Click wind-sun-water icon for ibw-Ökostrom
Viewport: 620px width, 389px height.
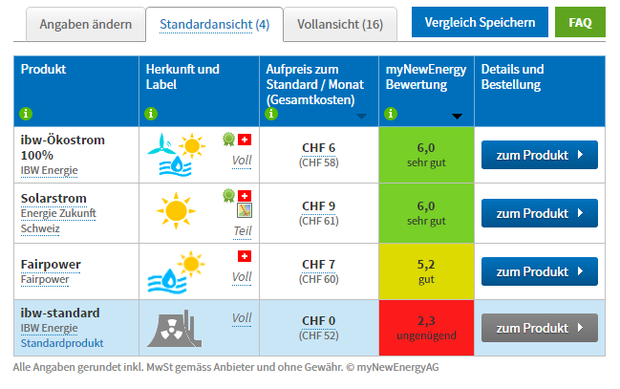pos(176,155)
